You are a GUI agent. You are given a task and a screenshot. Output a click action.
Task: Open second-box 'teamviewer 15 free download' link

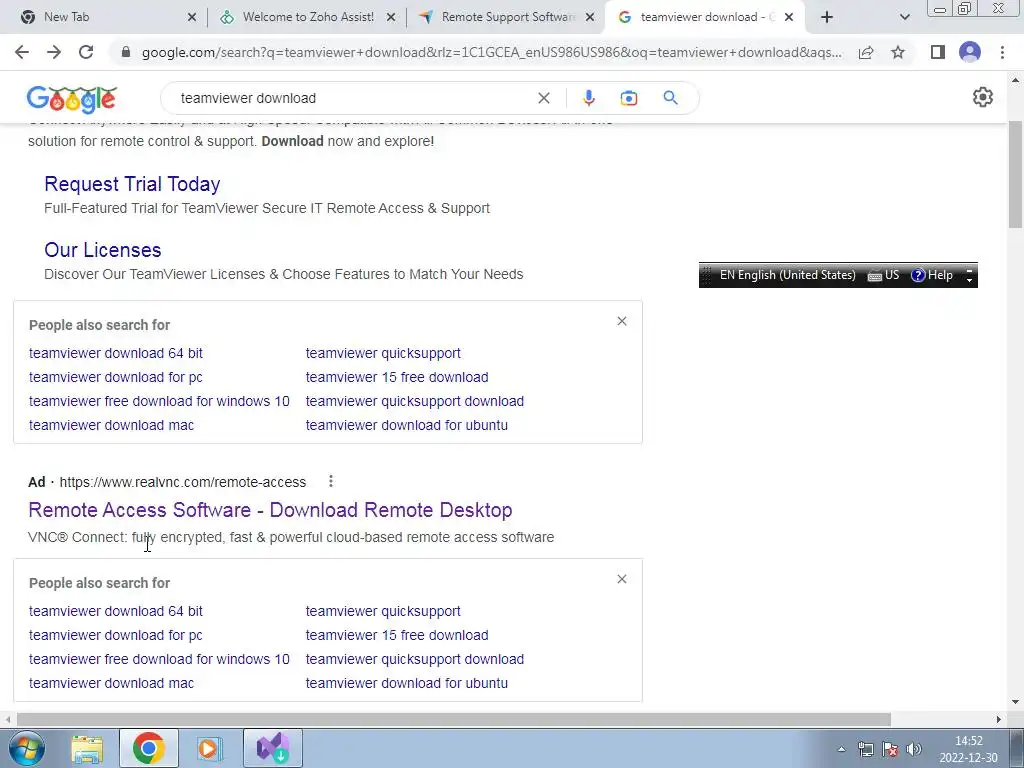397,635
